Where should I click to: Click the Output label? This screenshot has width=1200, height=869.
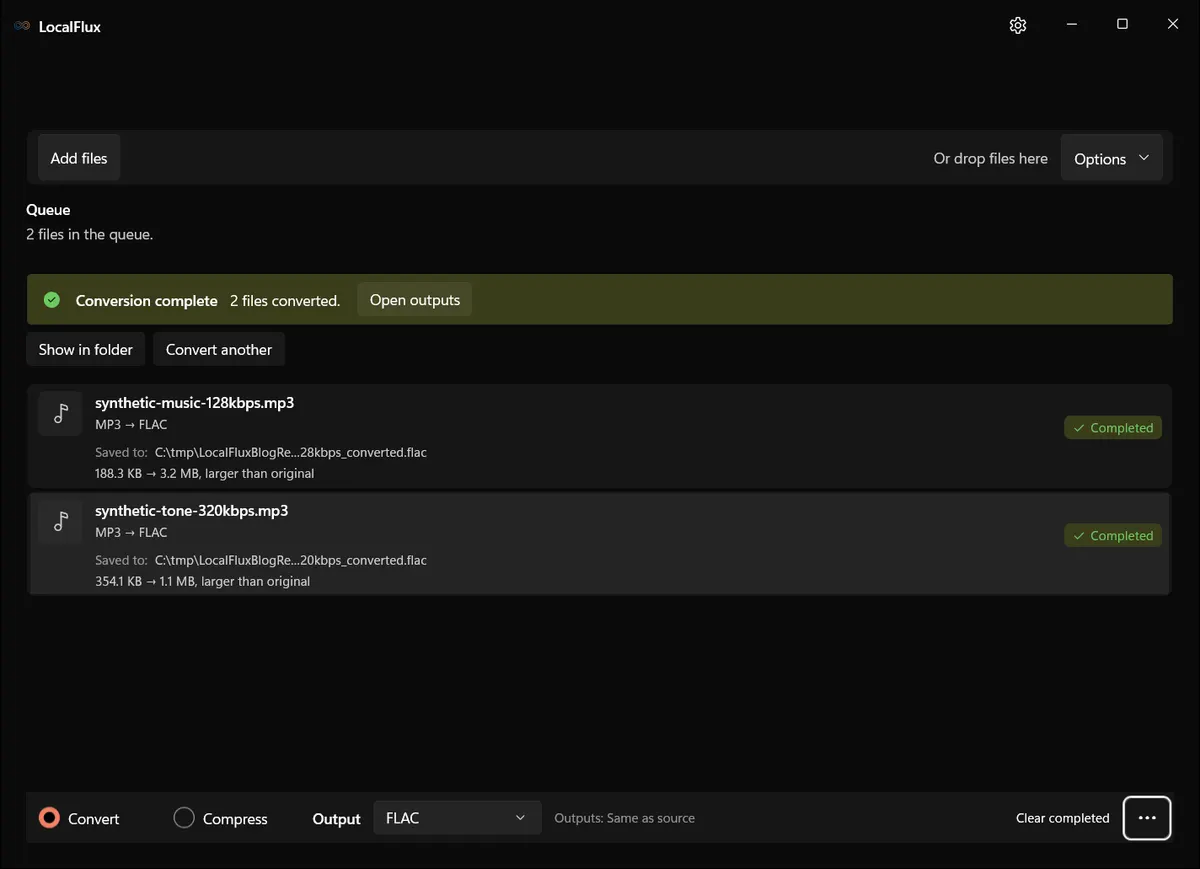pyautogui.click(x=336, y=819)
